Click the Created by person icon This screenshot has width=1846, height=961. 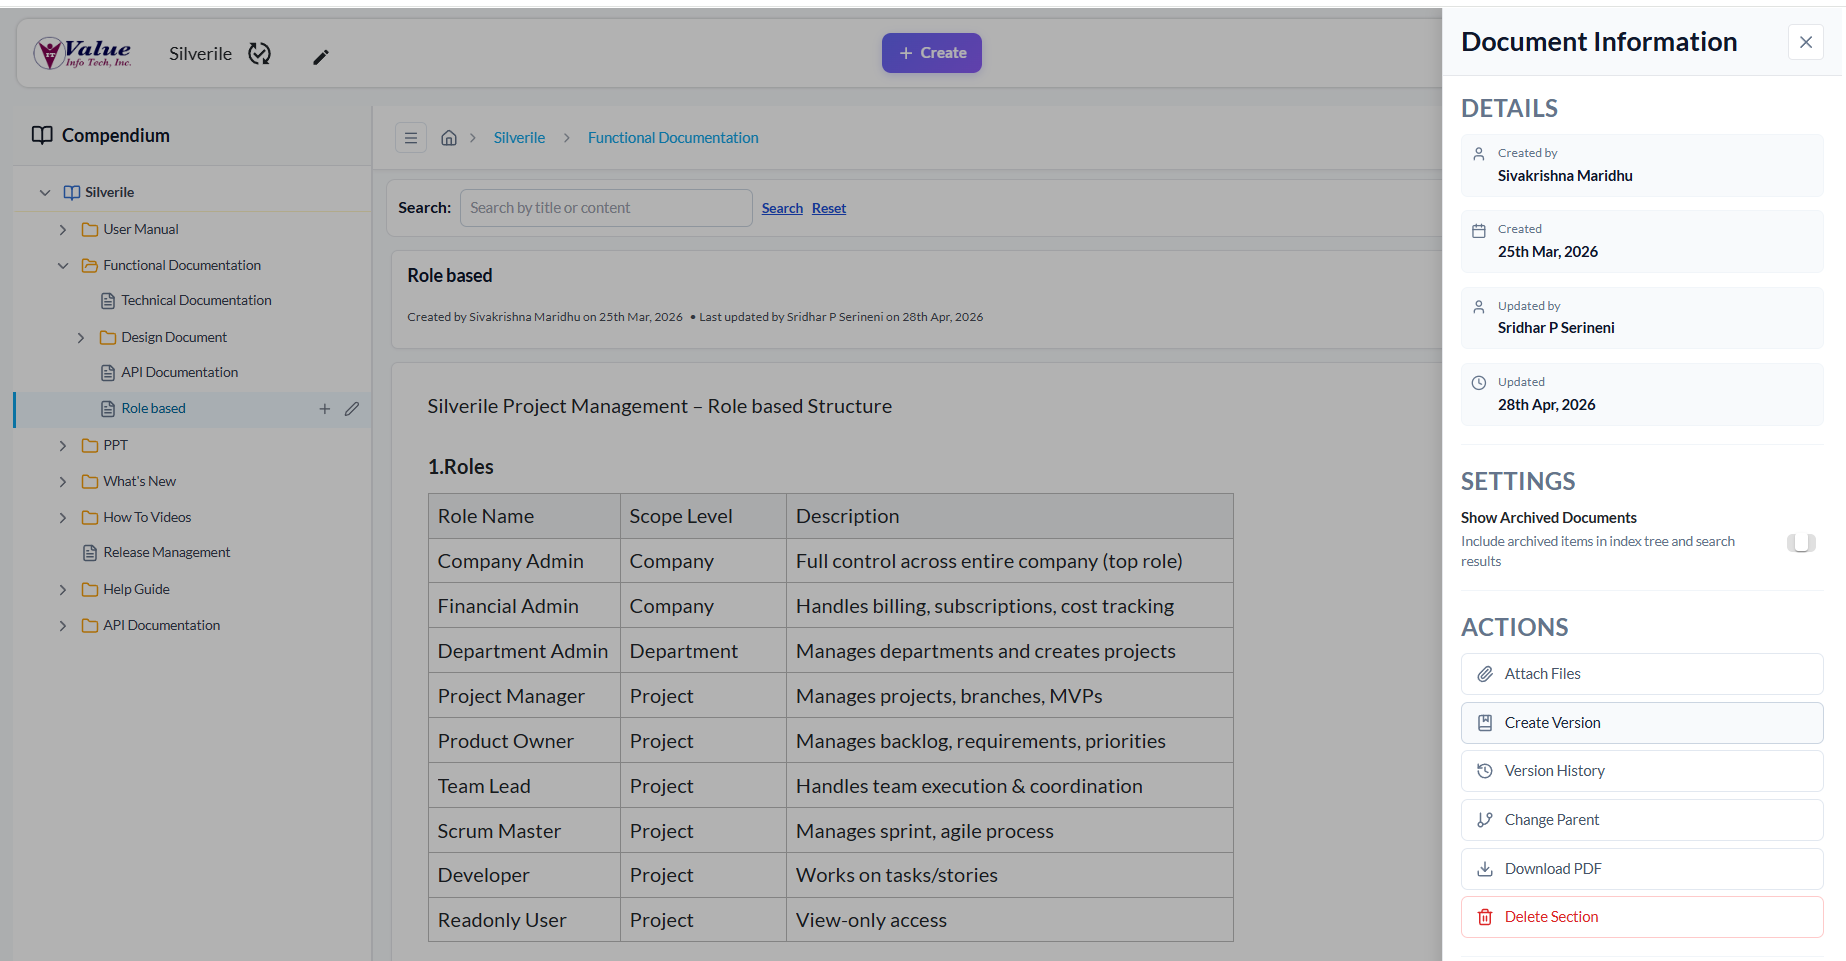[x=1479, y=154]
